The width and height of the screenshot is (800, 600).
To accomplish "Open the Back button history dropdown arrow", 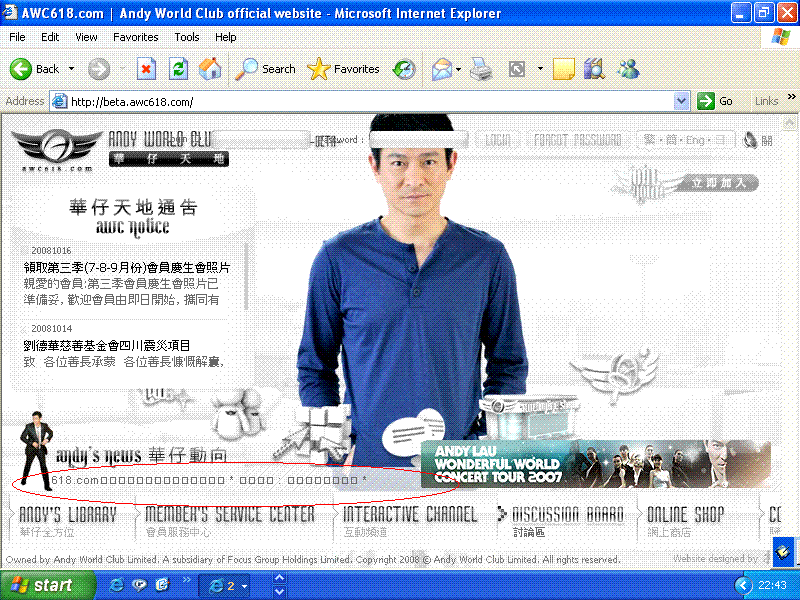I will pos(71,69).
